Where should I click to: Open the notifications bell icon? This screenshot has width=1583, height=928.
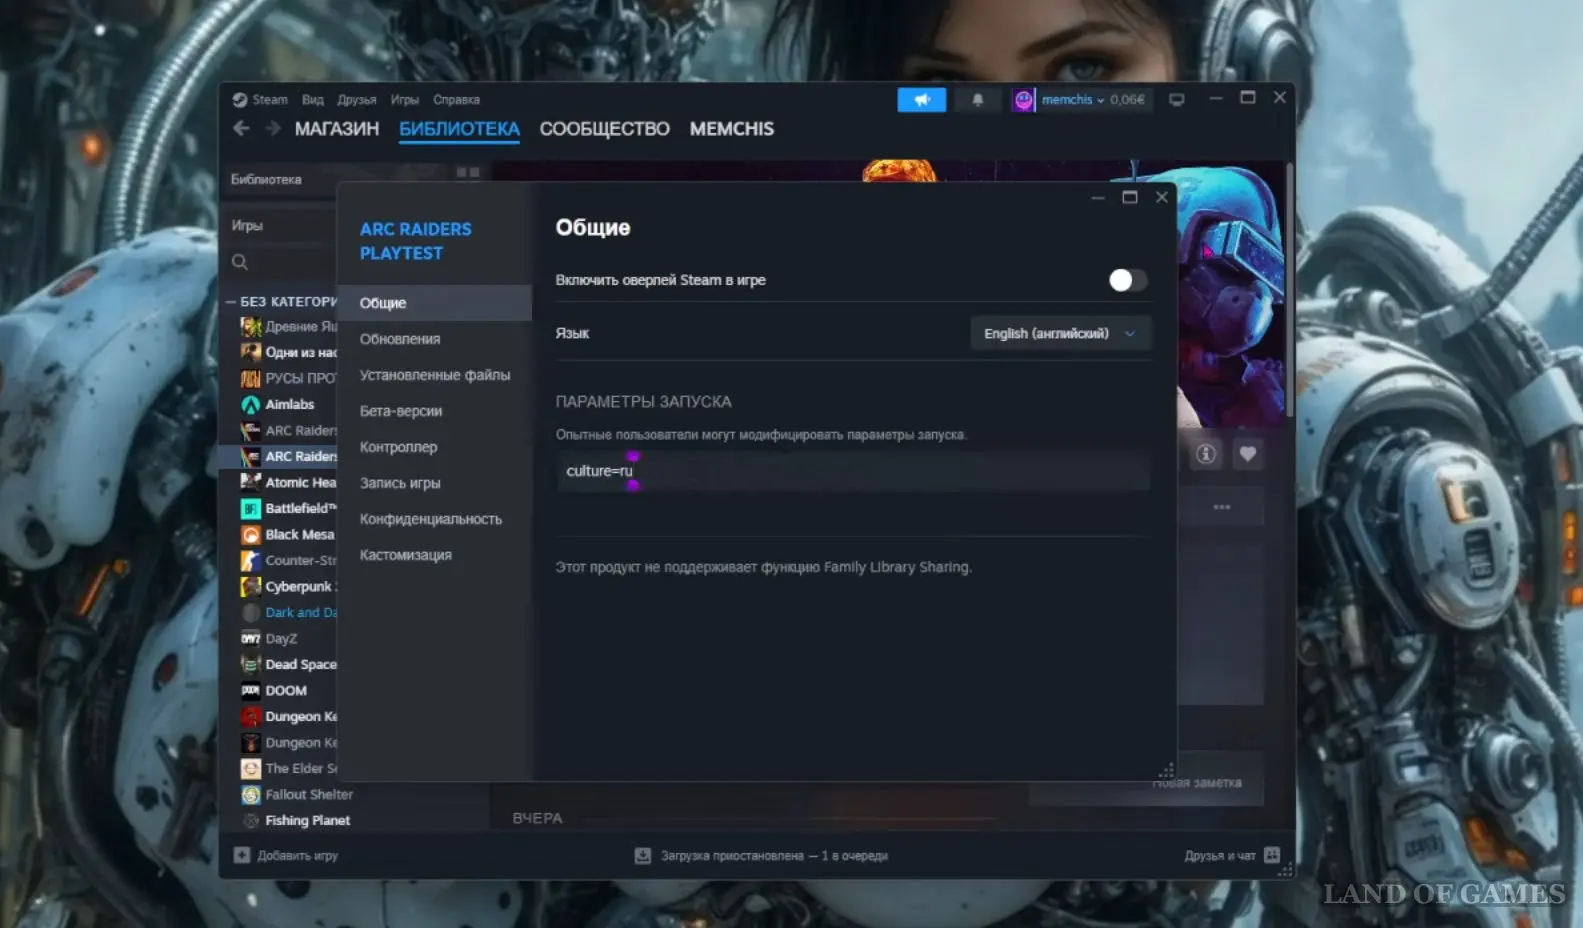click(x=977, y=100)
